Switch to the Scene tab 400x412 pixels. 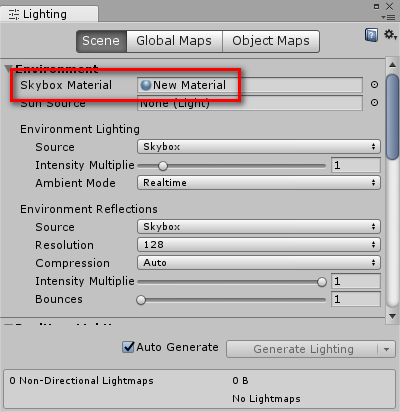coord(101,41)
